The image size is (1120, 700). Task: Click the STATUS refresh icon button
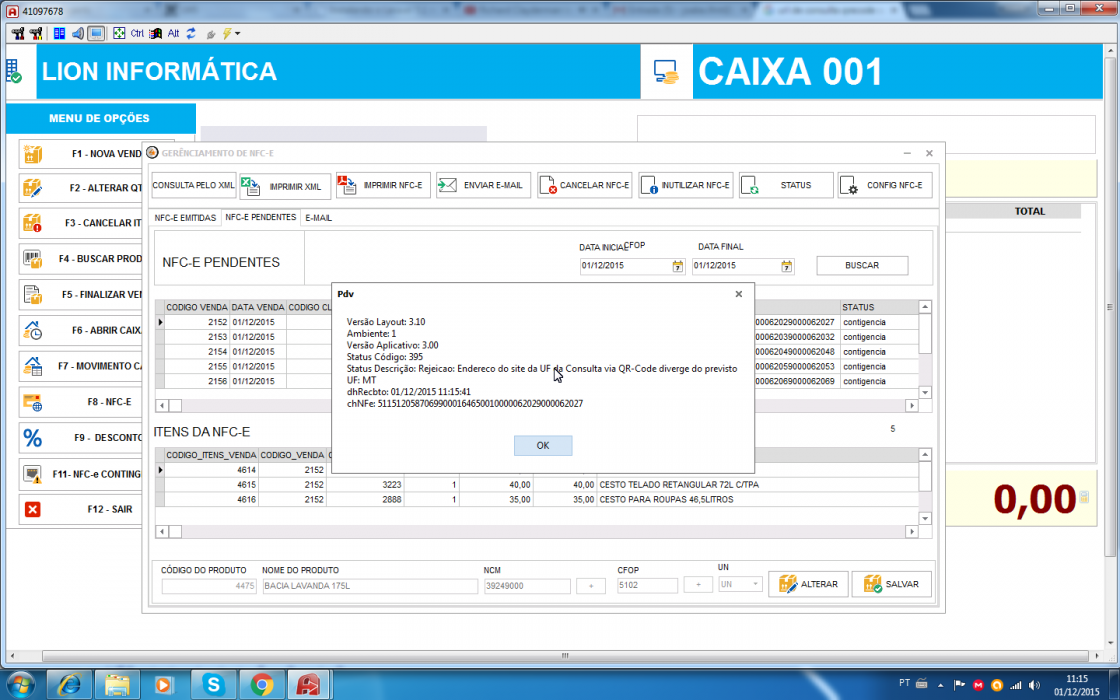click(786, 185)
